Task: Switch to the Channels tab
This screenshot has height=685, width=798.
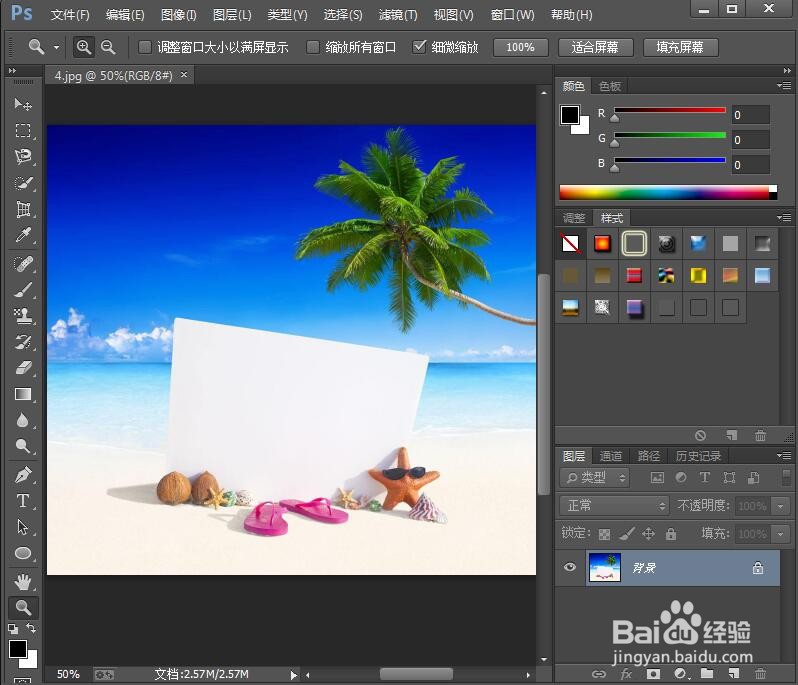Action: [x=610, y=456]
